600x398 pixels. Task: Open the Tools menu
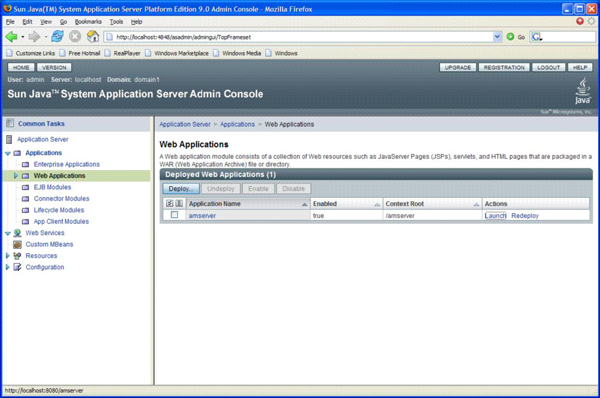(x=116, y=22)
